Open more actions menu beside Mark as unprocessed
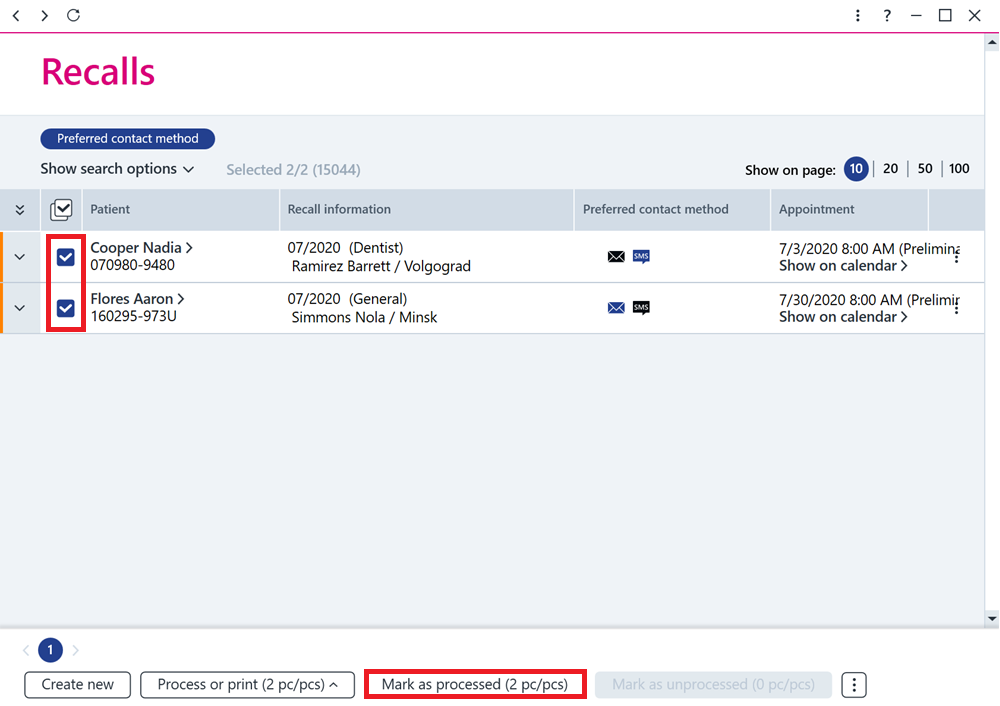Screen dimensions: 1000x706 pyautogui.click(x=854, y=685)
